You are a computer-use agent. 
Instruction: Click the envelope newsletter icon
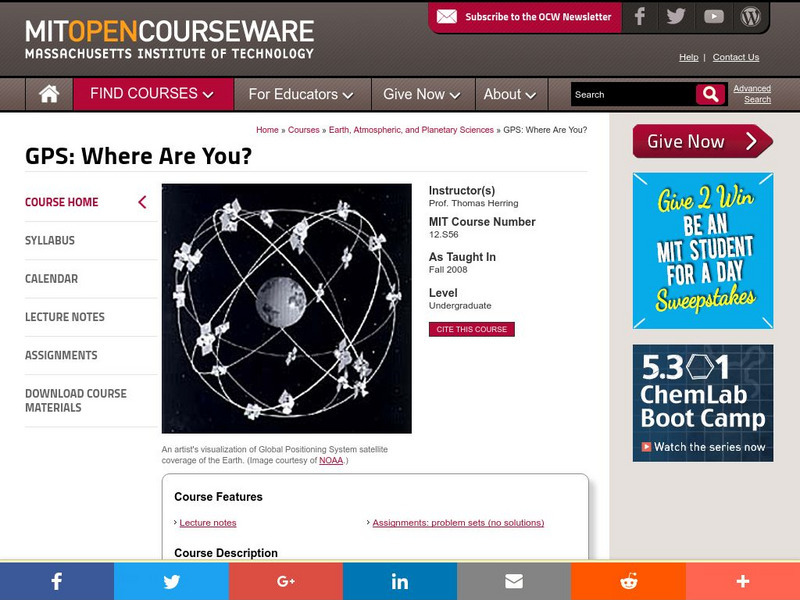point(446,17)
